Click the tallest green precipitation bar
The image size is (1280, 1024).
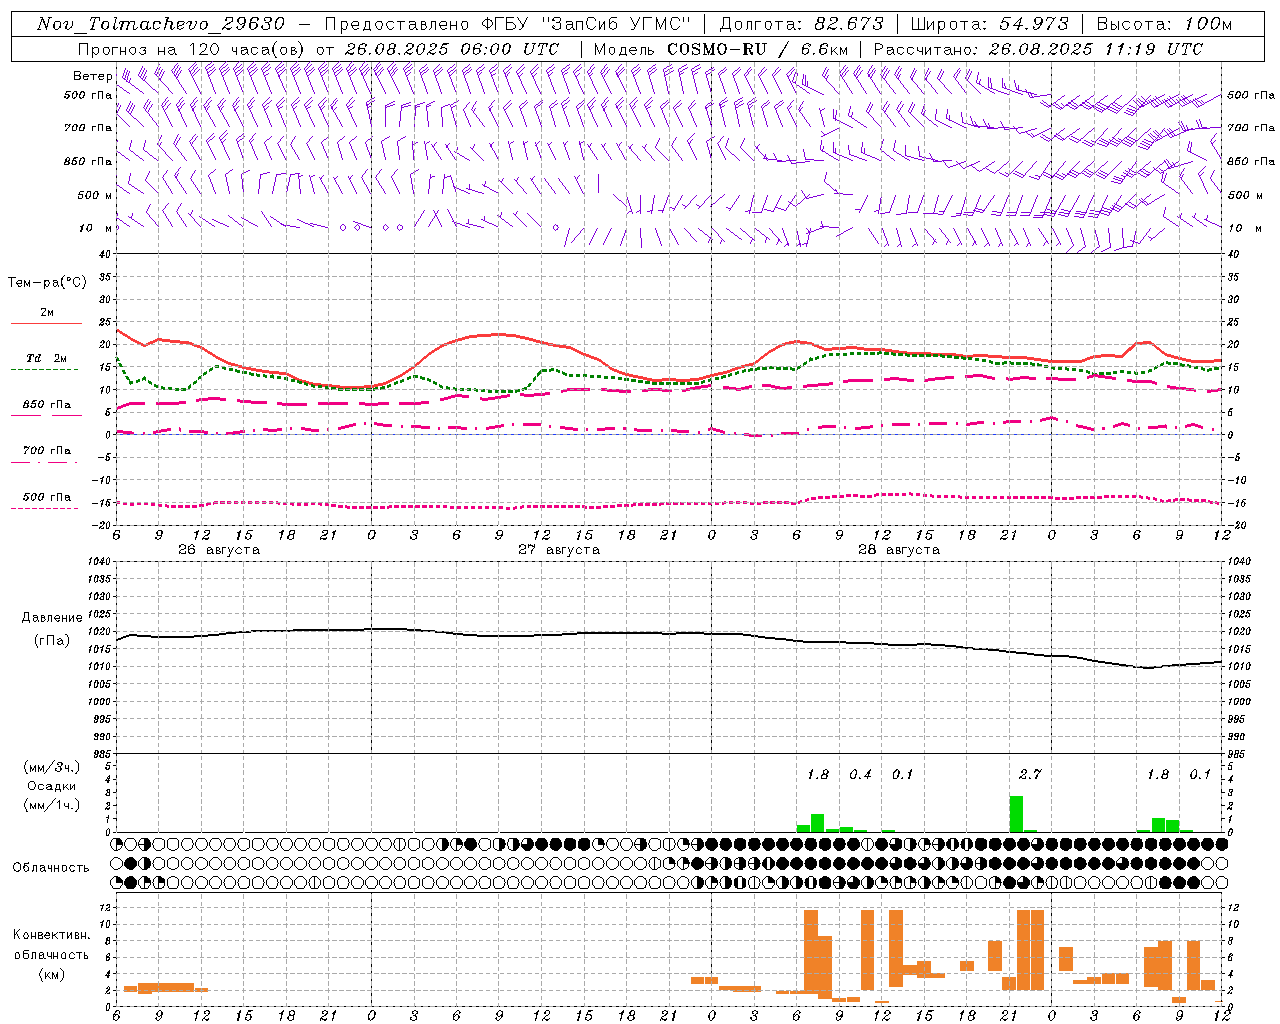click(x=1016, y=814)
